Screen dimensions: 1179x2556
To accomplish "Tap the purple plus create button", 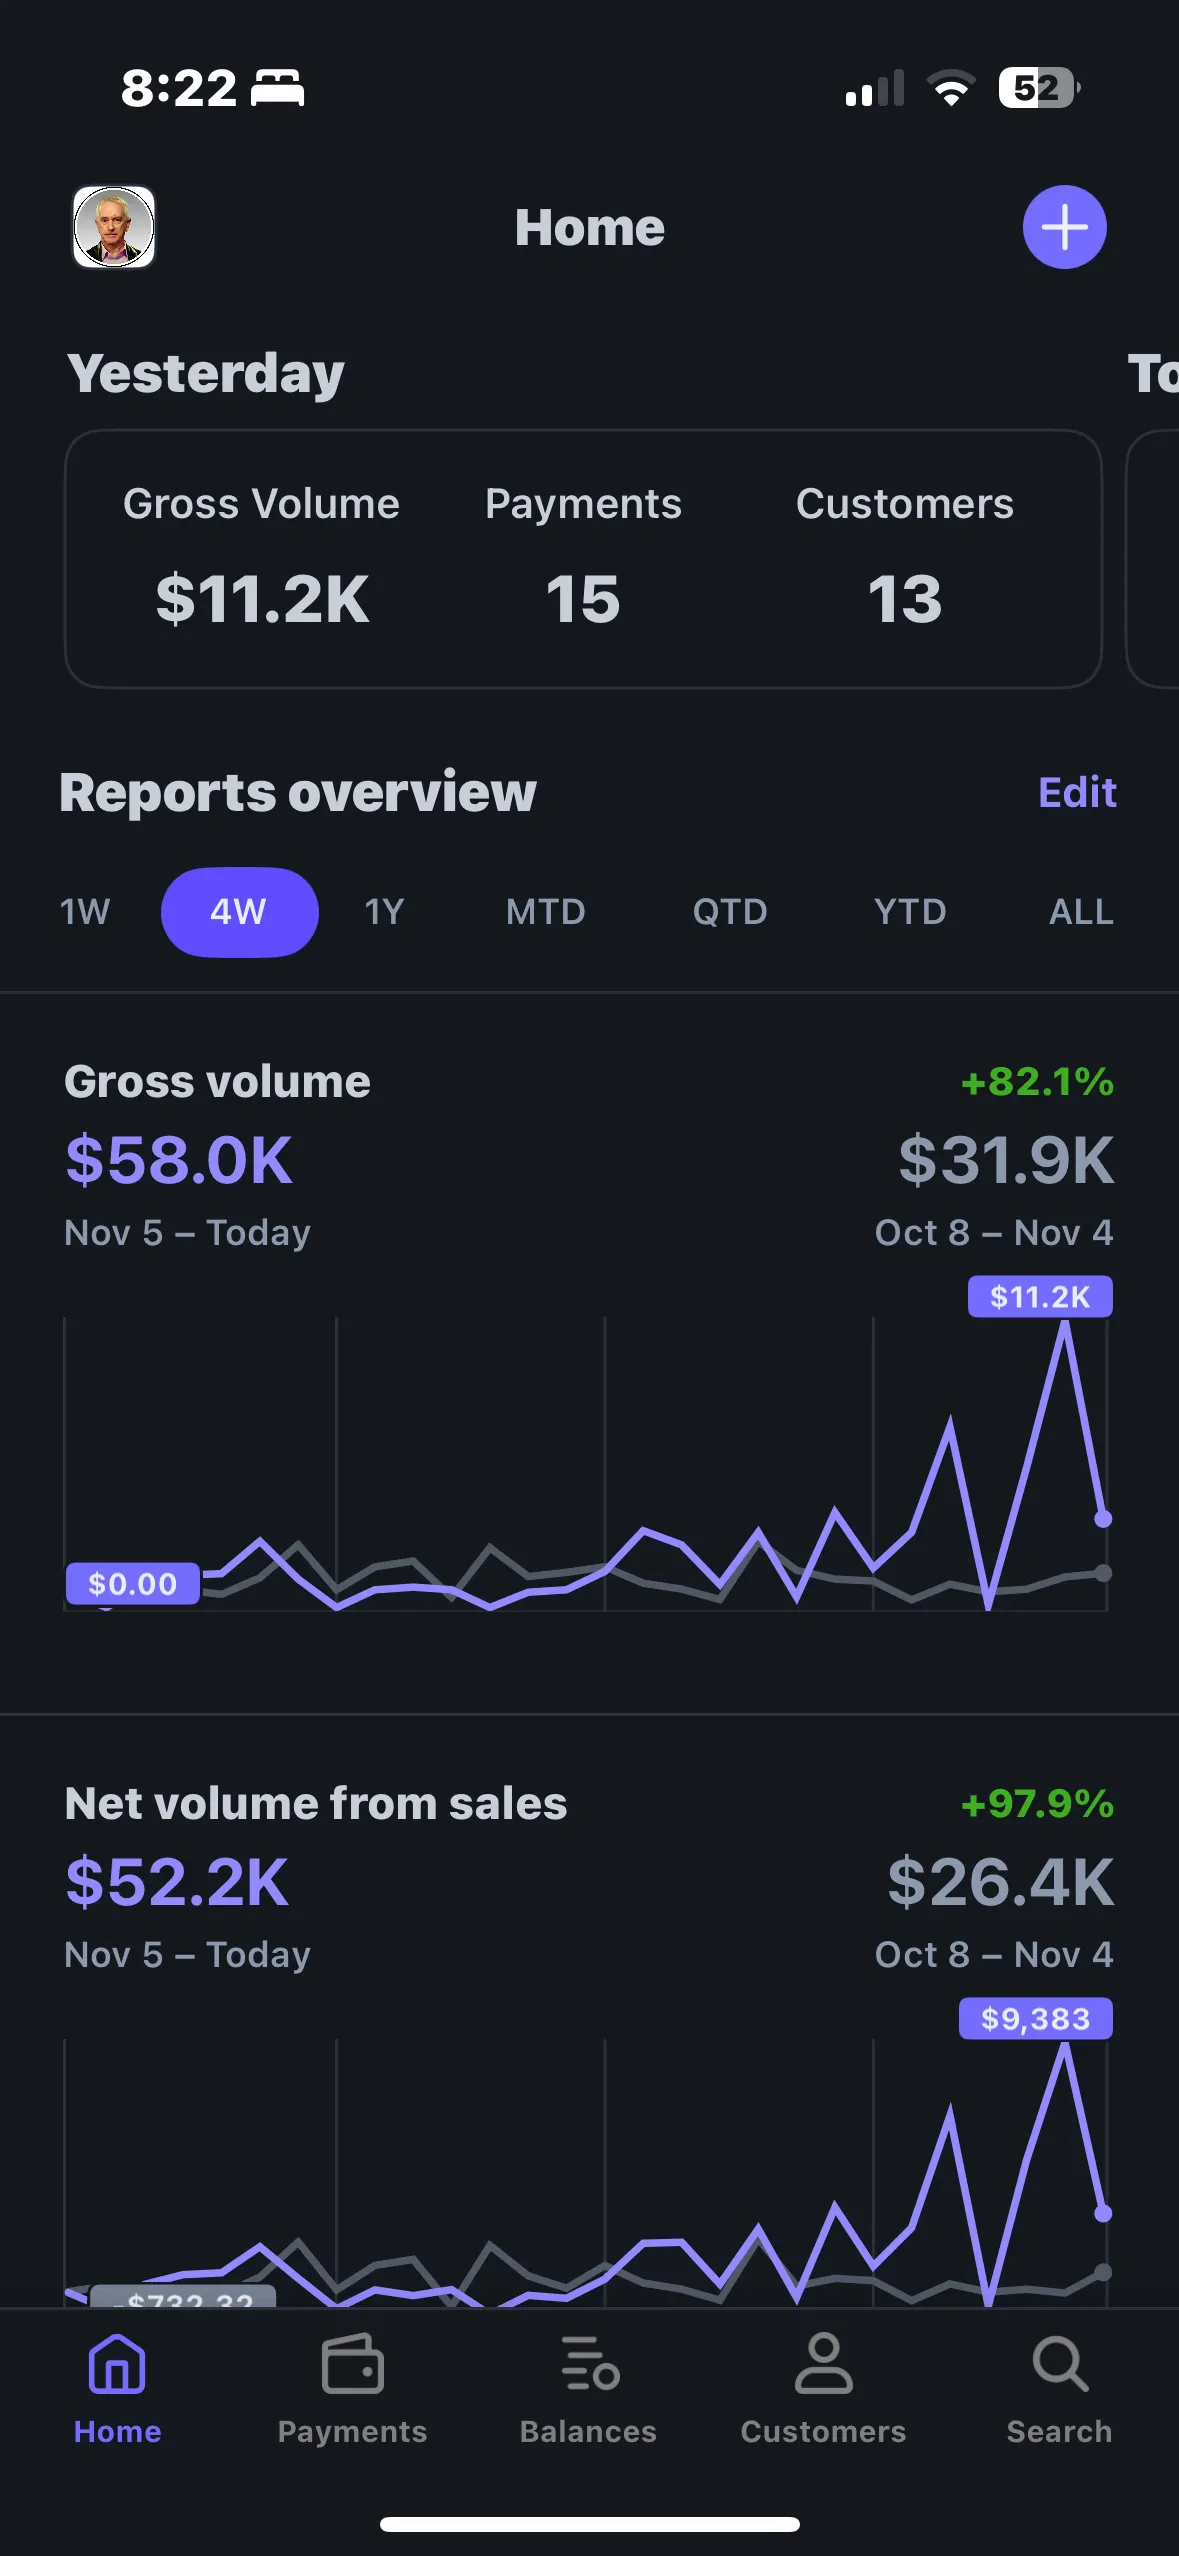I will [x=1064, y=227].
